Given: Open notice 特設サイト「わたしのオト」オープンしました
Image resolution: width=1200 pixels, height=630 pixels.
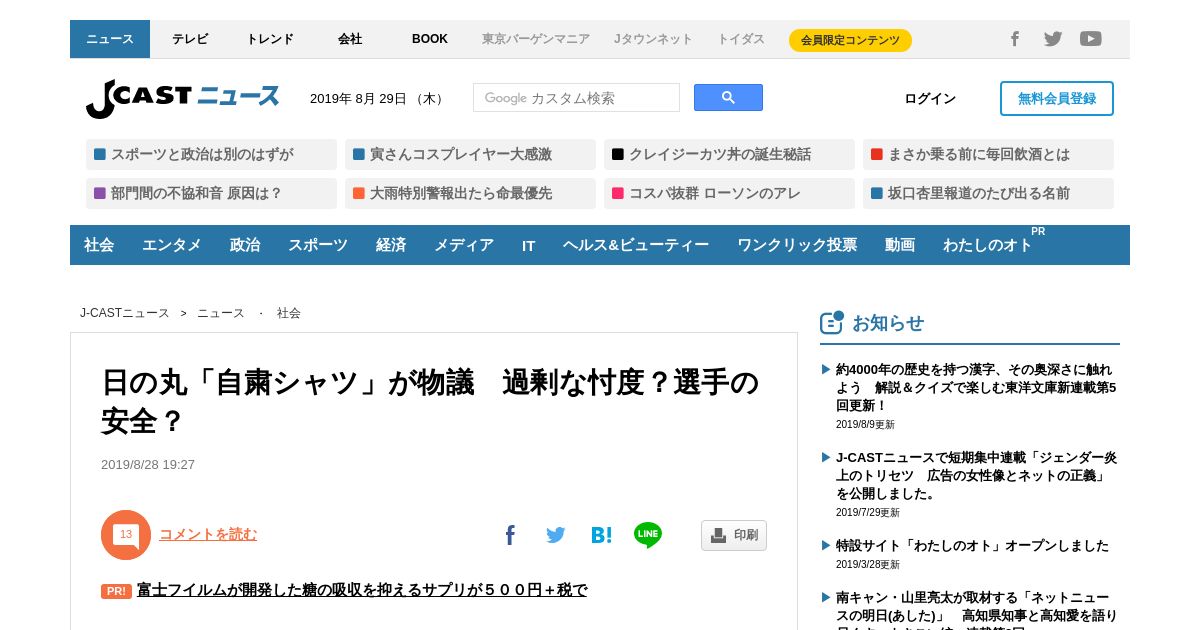Looking at the screenshot, I should pyautogui.click(x=972, y=545).
